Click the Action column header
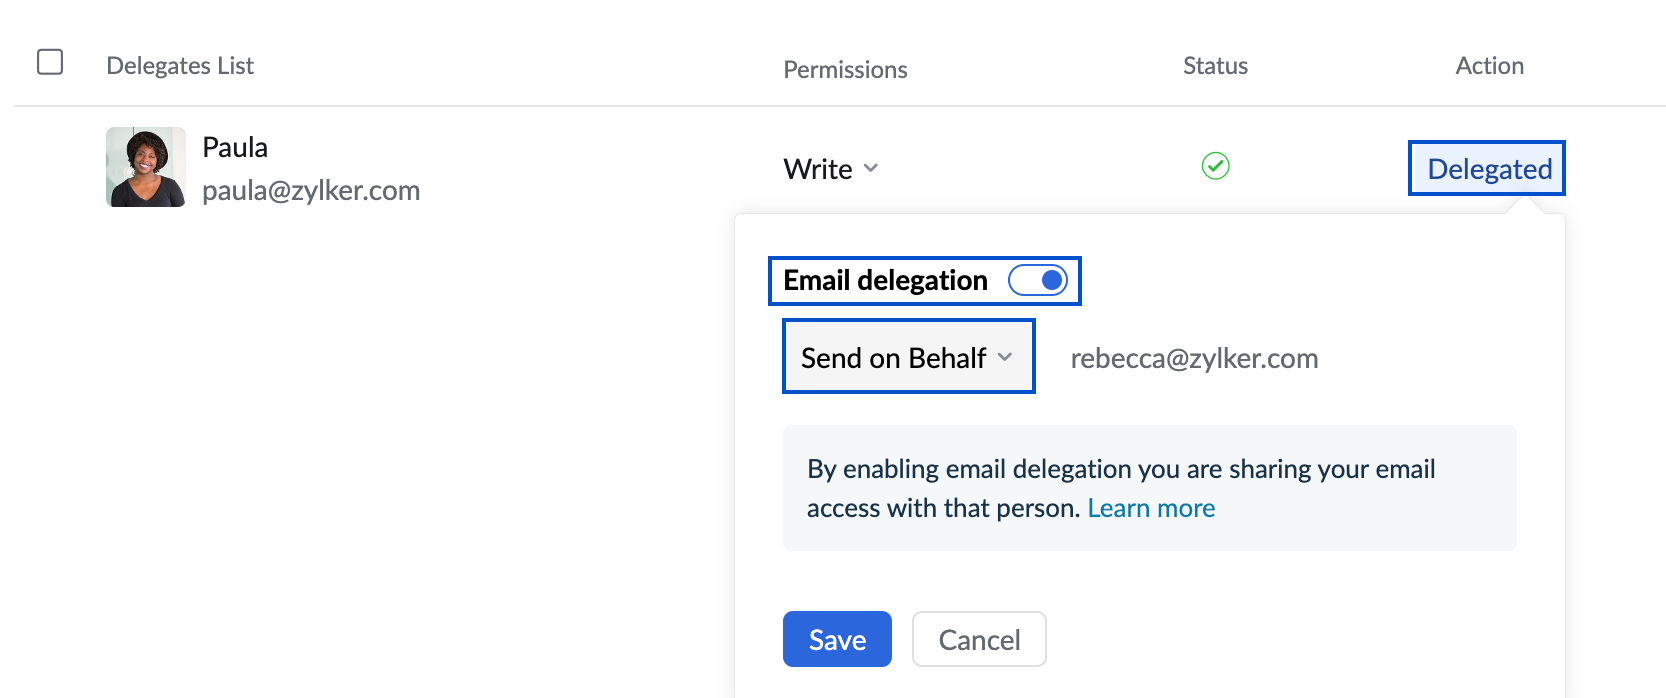 pyautogui.click(x=1489, y=66)
